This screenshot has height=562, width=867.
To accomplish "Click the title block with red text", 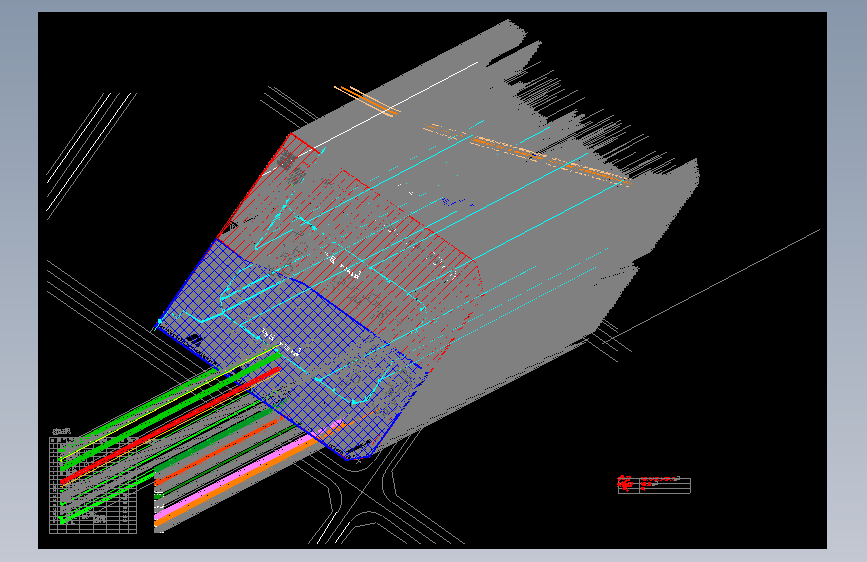I will click(x=654, y=485).
